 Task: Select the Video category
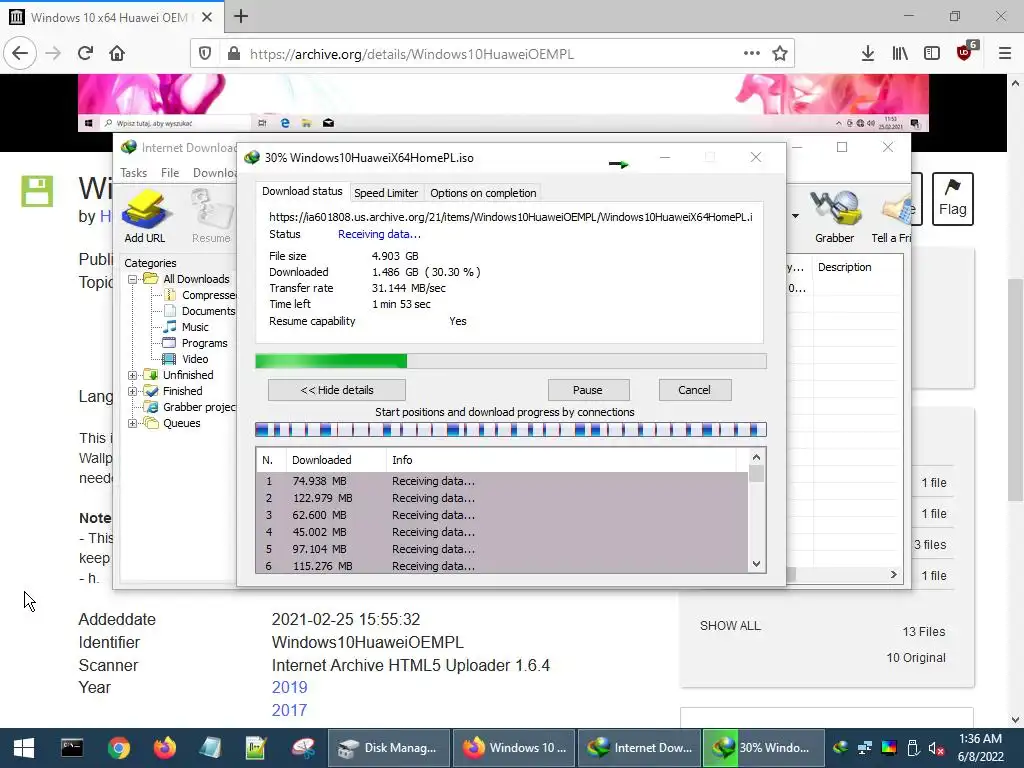pyautogui.click(x=186, y=359)
